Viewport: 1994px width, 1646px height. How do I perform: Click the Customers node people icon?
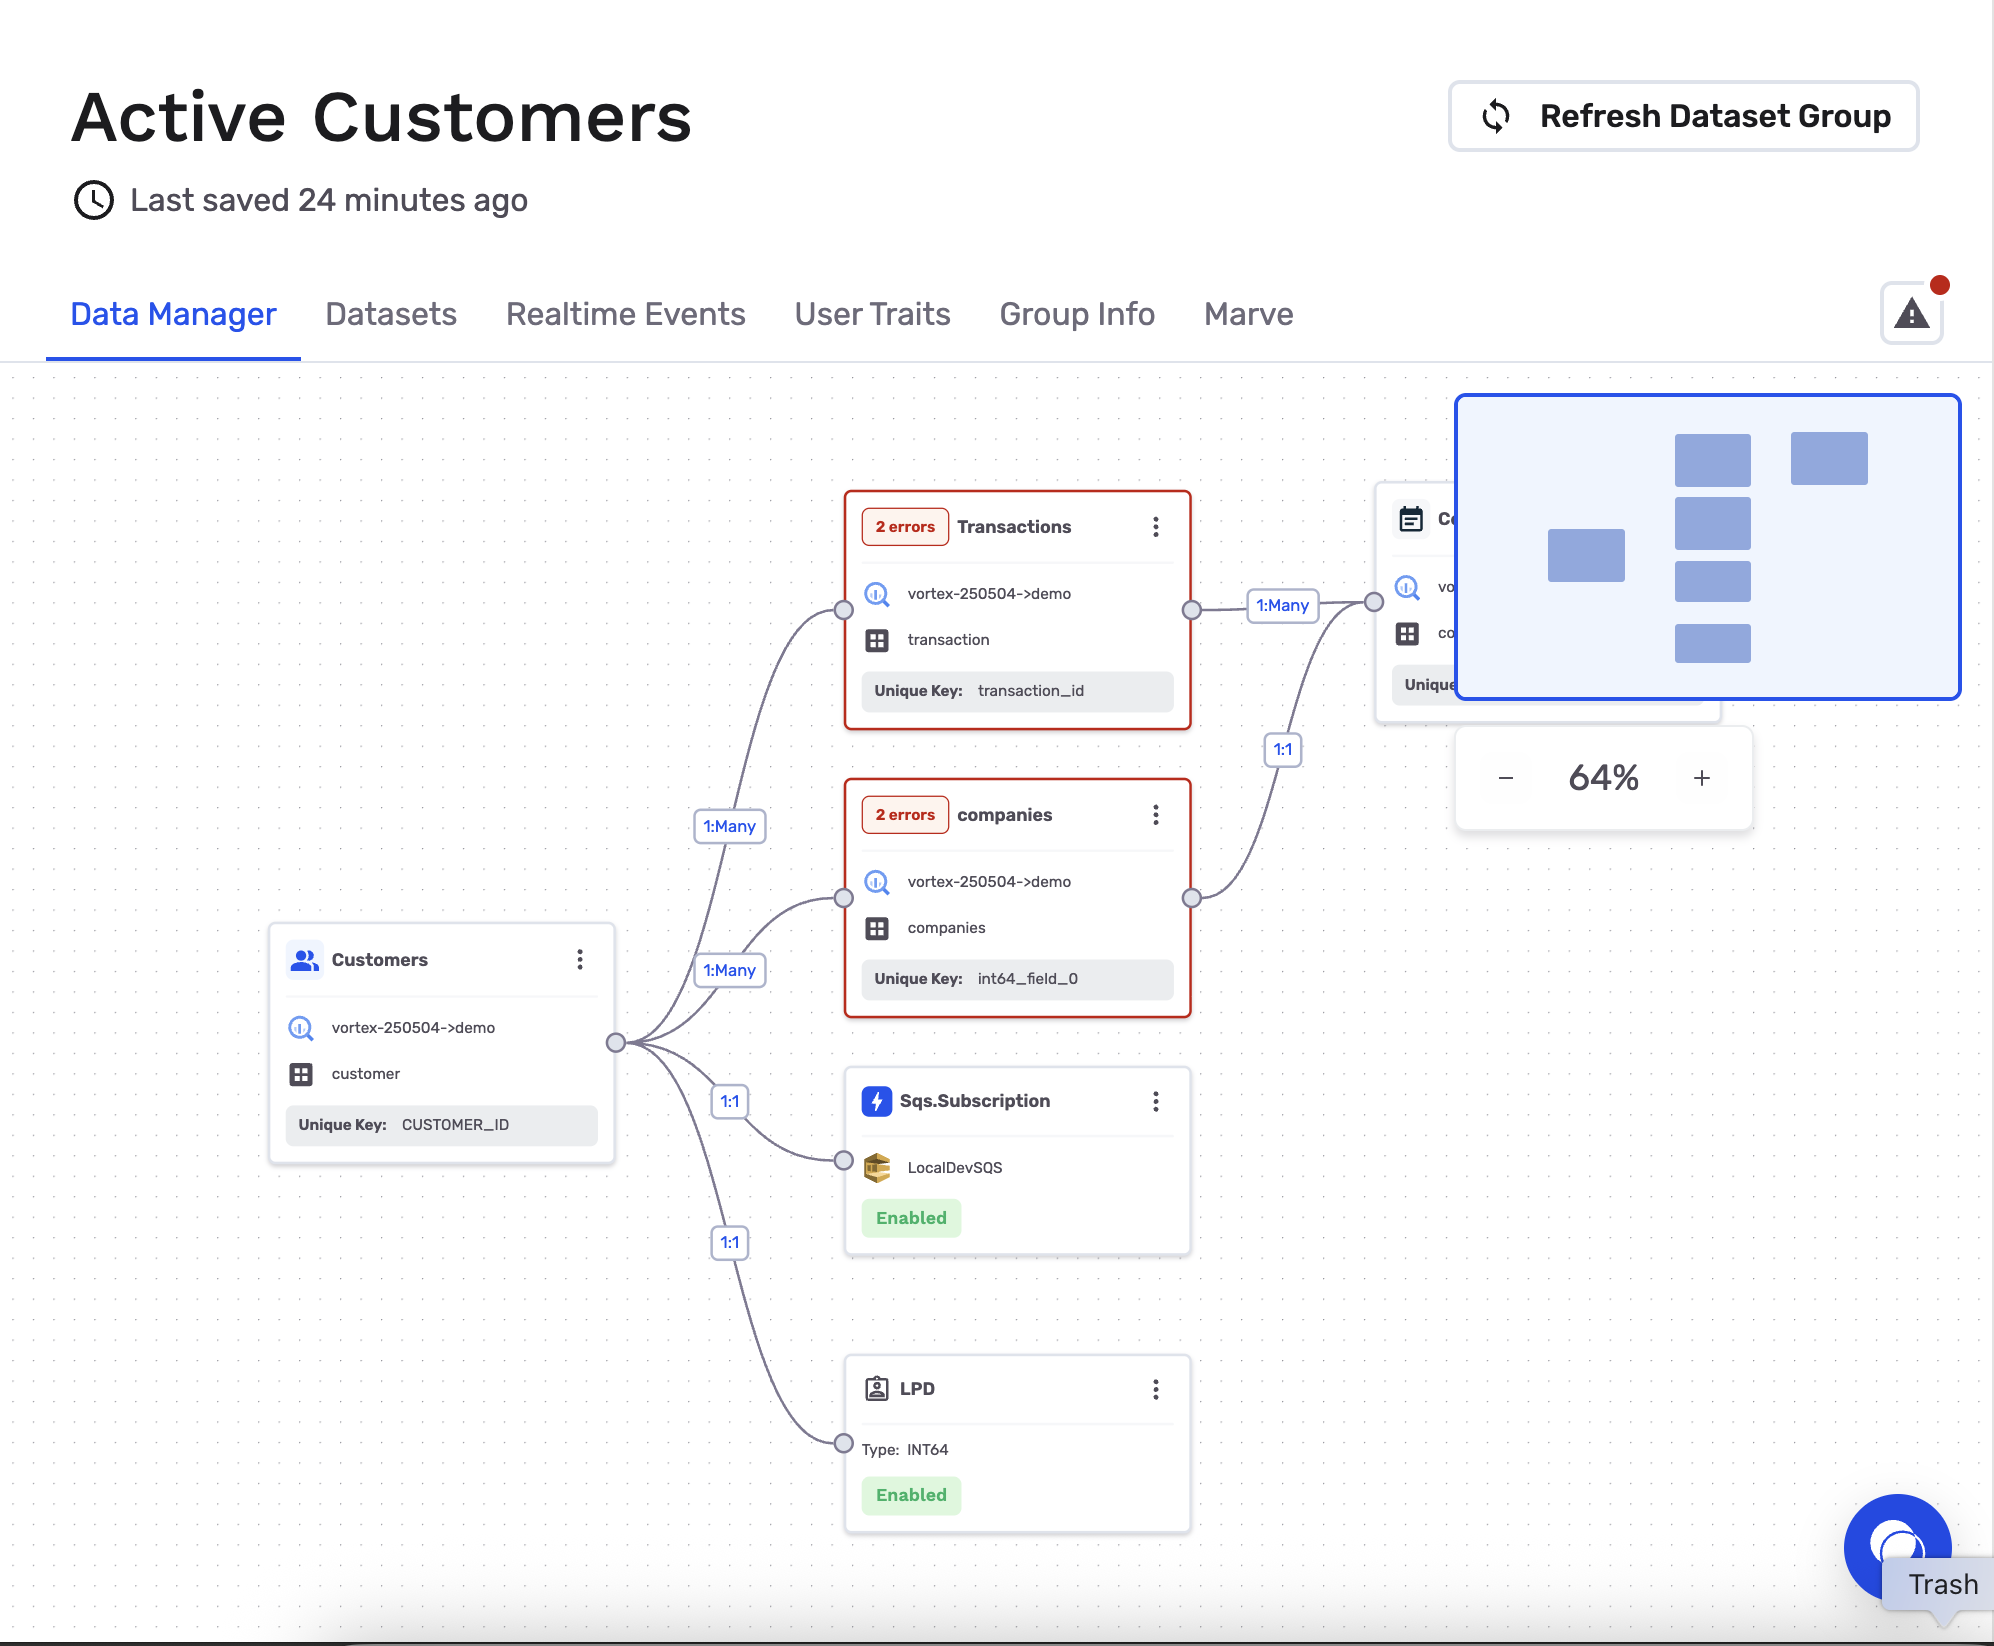click(x=303, y=959)
